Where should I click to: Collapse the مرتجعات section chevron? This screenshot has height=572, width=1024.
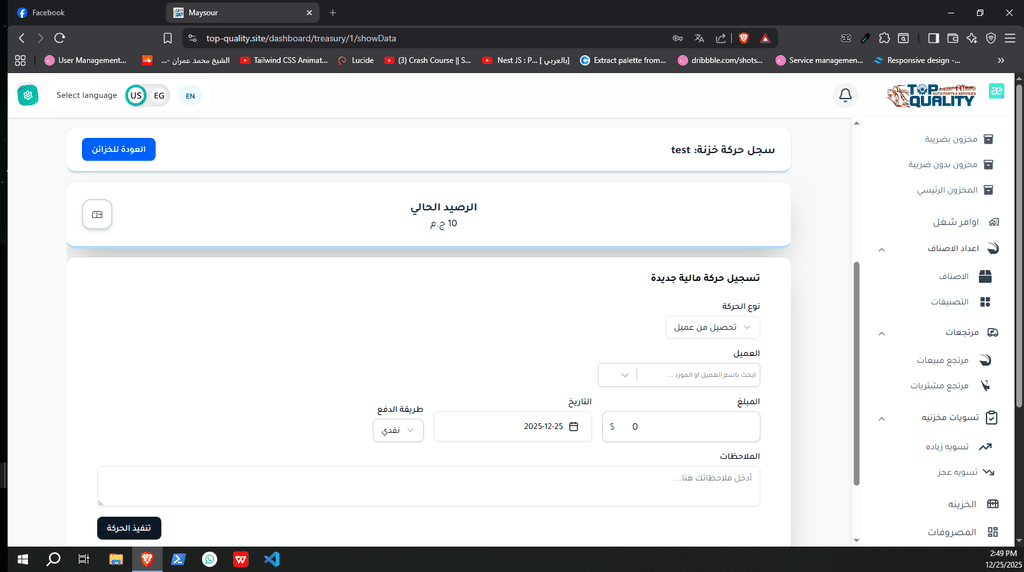pyautogui.click(x=882, y=334)
